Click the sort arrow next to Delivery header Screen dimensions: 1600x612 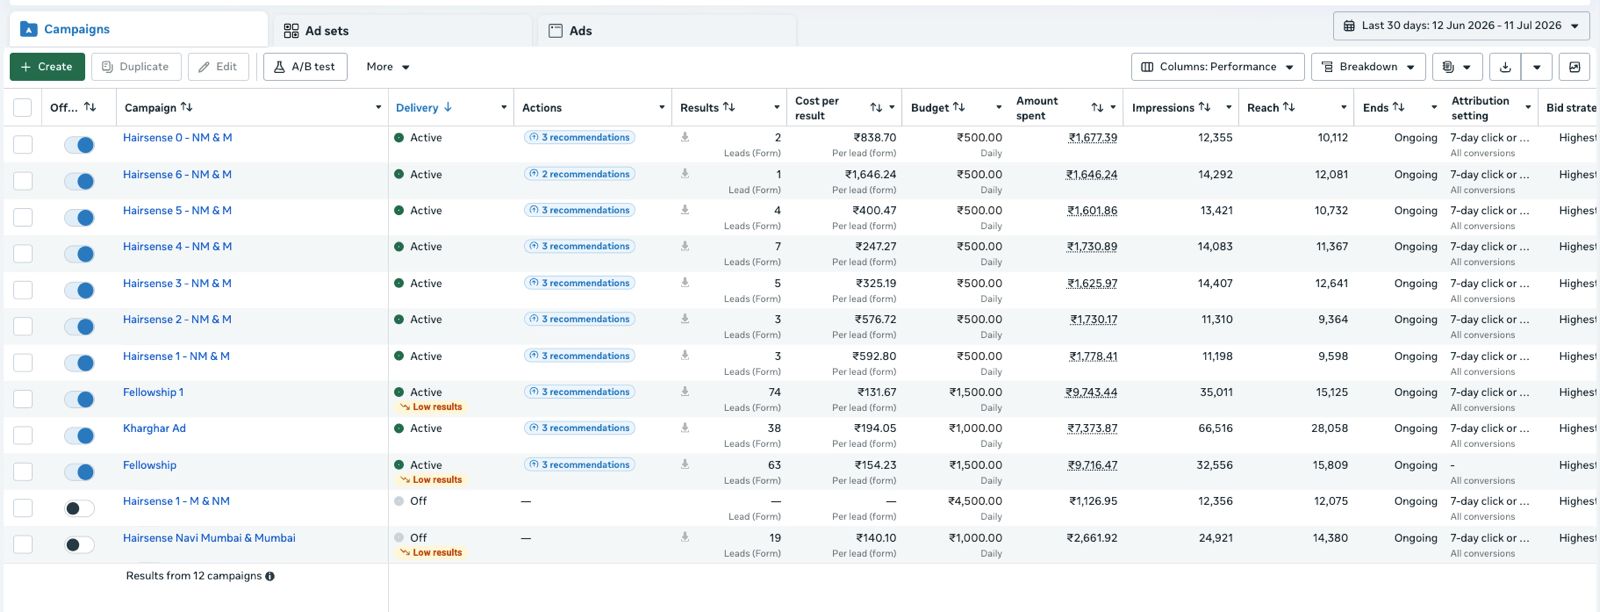pyautogui.click(x=448, y=107)
